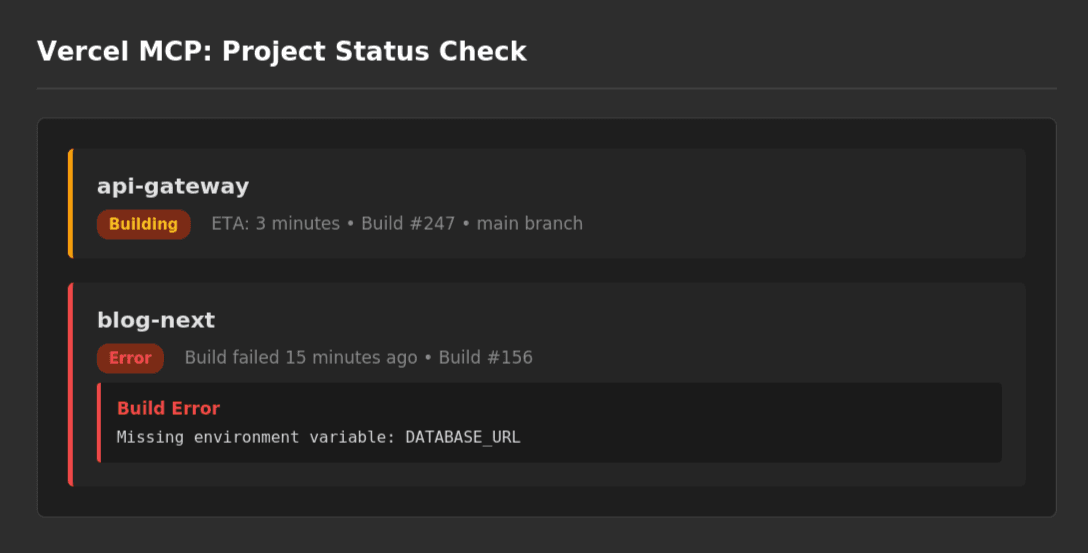Click the DATABASE_URL variable name

[x=463, y=437]
